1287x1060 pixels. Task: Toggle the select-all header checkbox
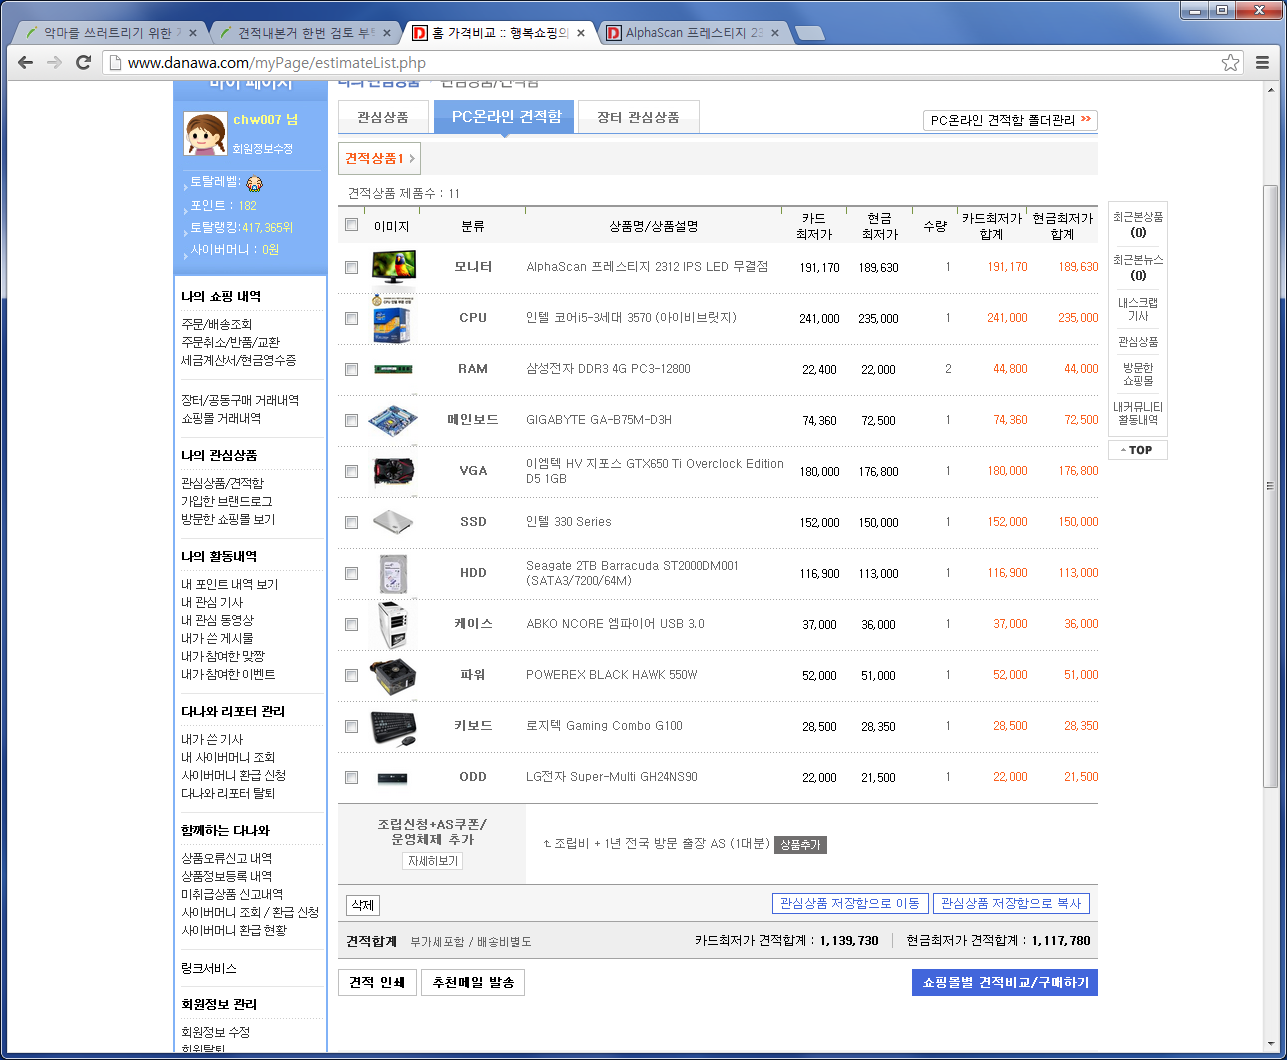(351, 225)
